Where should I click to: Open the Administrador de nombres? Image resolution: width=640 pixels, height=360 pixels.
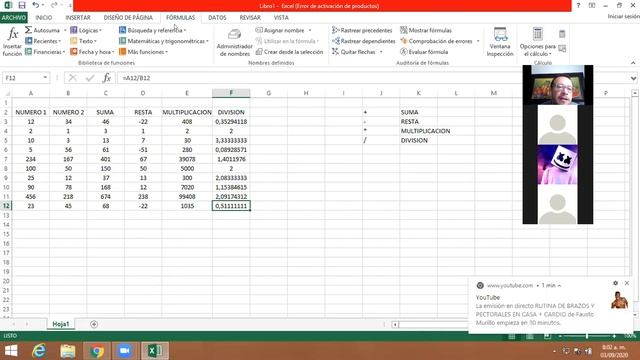point(234,42)
